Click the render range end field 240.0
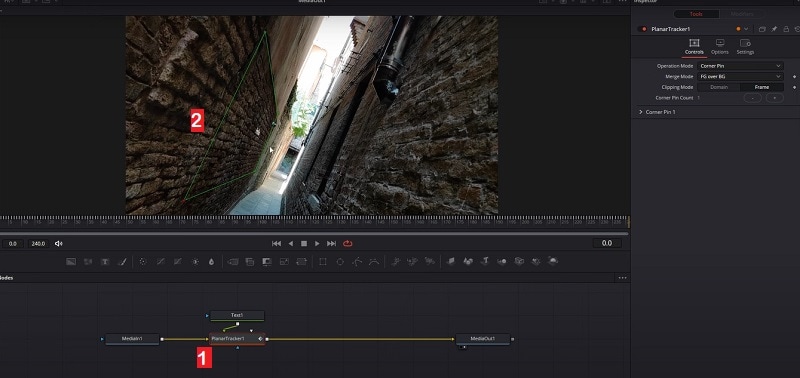The height and width of the screenshot is (378, 800). [38, 244]
